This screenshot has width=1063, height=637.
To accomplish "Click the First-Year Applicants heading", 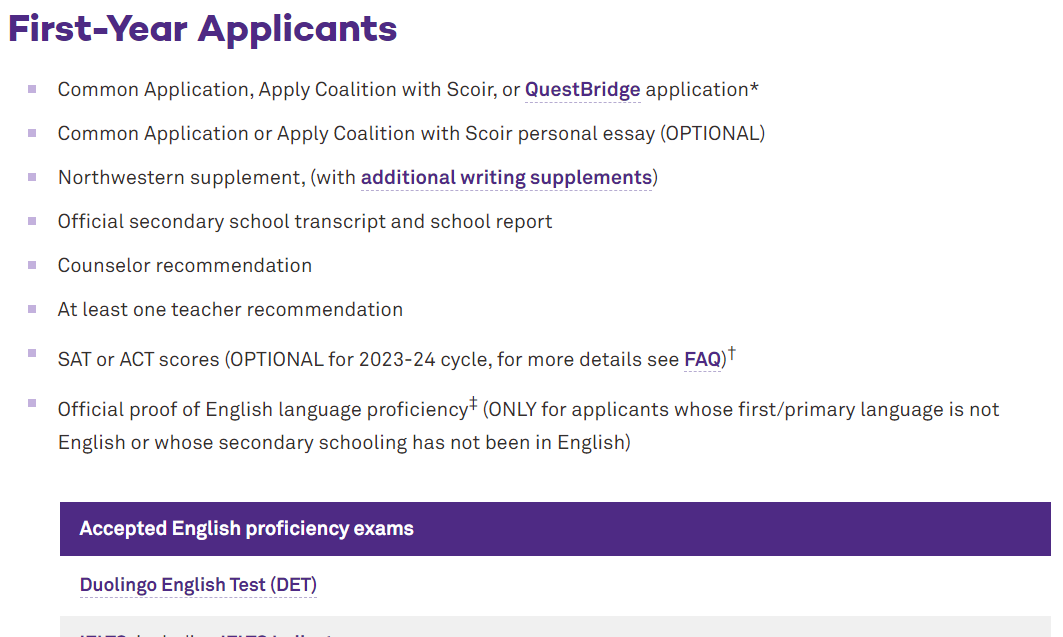I will click(x=203, y=28).
